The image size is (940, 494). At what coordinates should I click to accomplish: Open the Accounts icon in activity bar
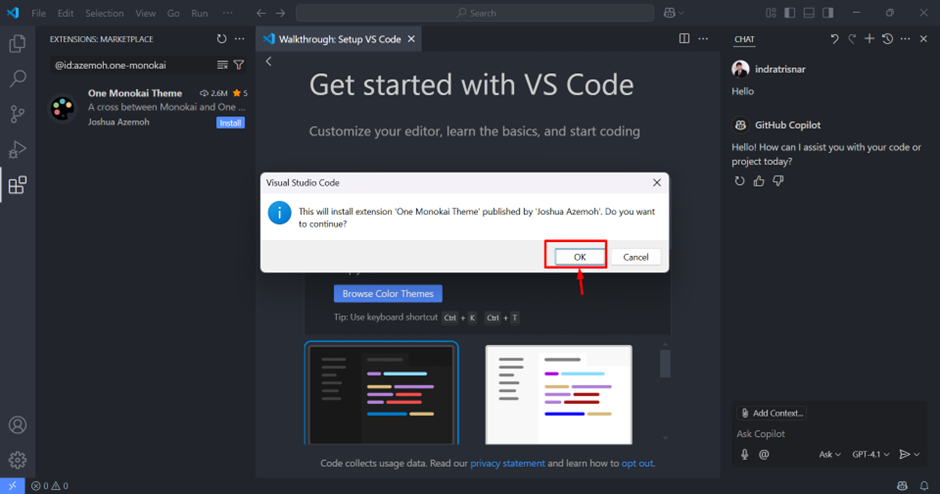click(x=17, y=424)
